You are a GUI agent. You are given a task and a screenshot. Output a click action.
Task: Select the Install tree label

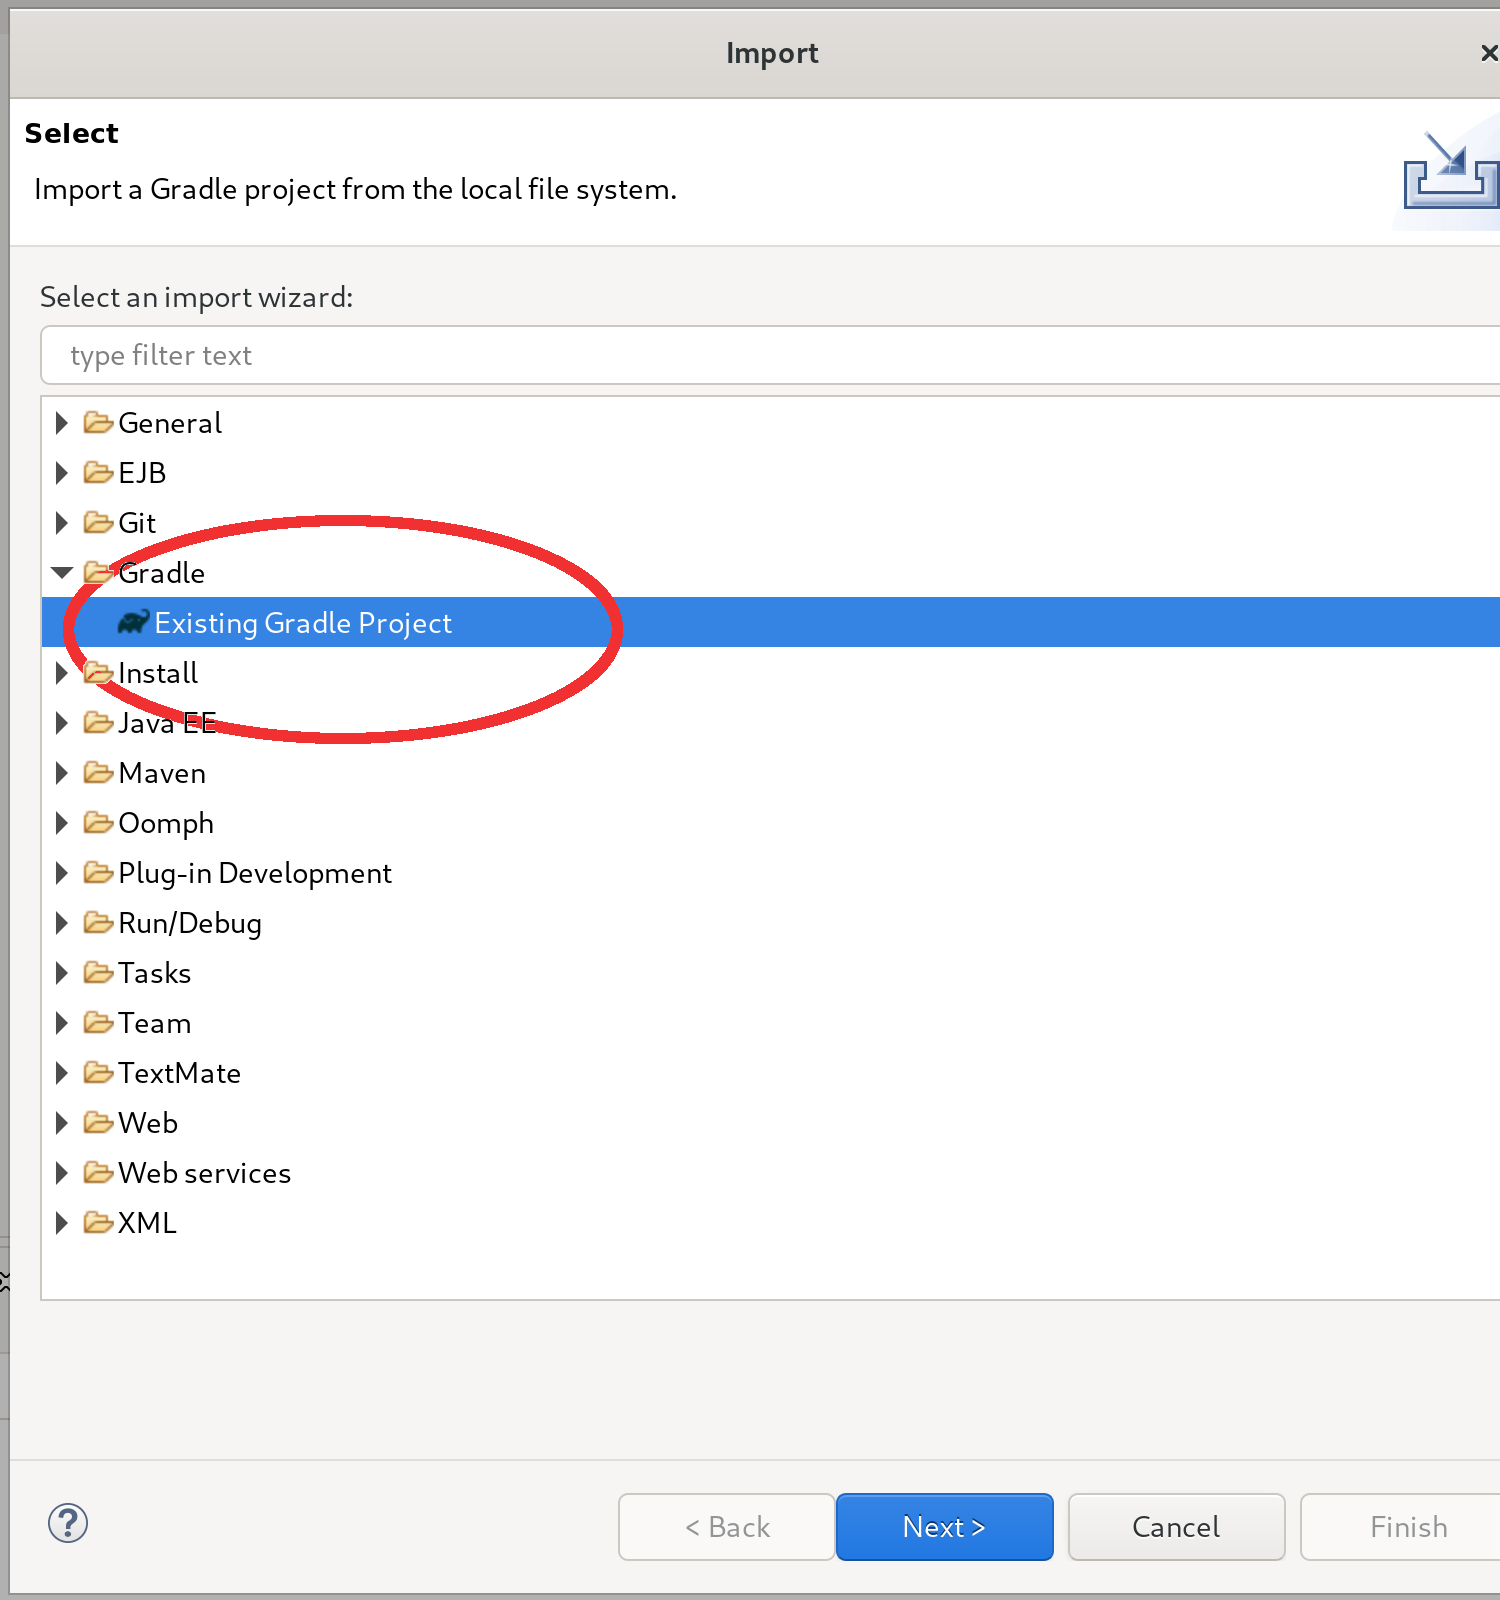click(x=158, y=673)
